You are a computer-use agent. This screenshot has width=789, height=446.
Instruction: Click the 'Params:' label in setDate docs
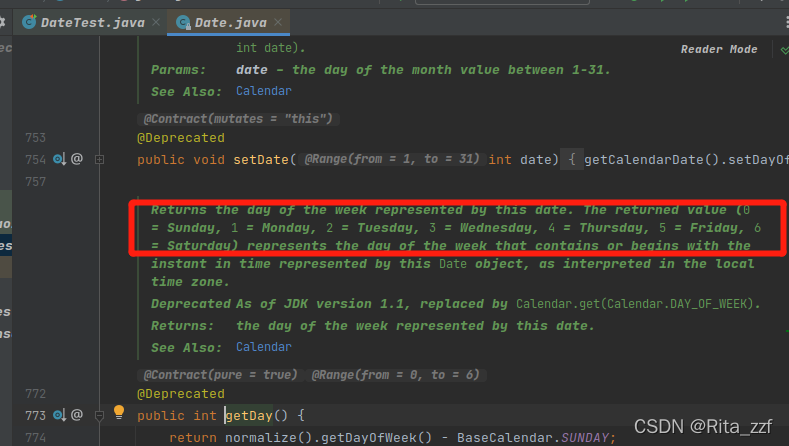point(178,70)
